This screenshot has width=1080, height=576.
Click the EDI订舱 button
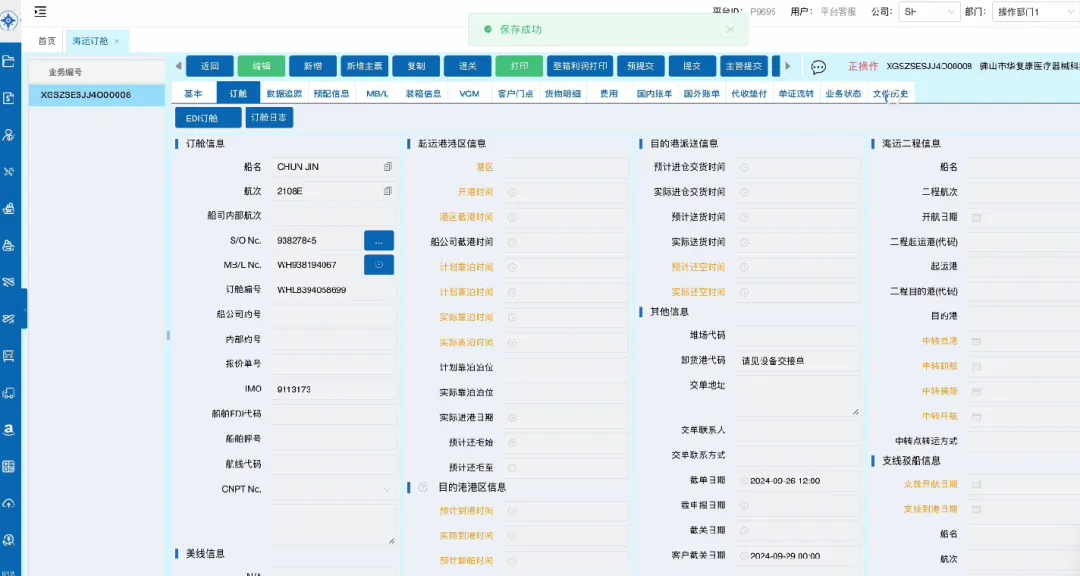coord(207,118)
